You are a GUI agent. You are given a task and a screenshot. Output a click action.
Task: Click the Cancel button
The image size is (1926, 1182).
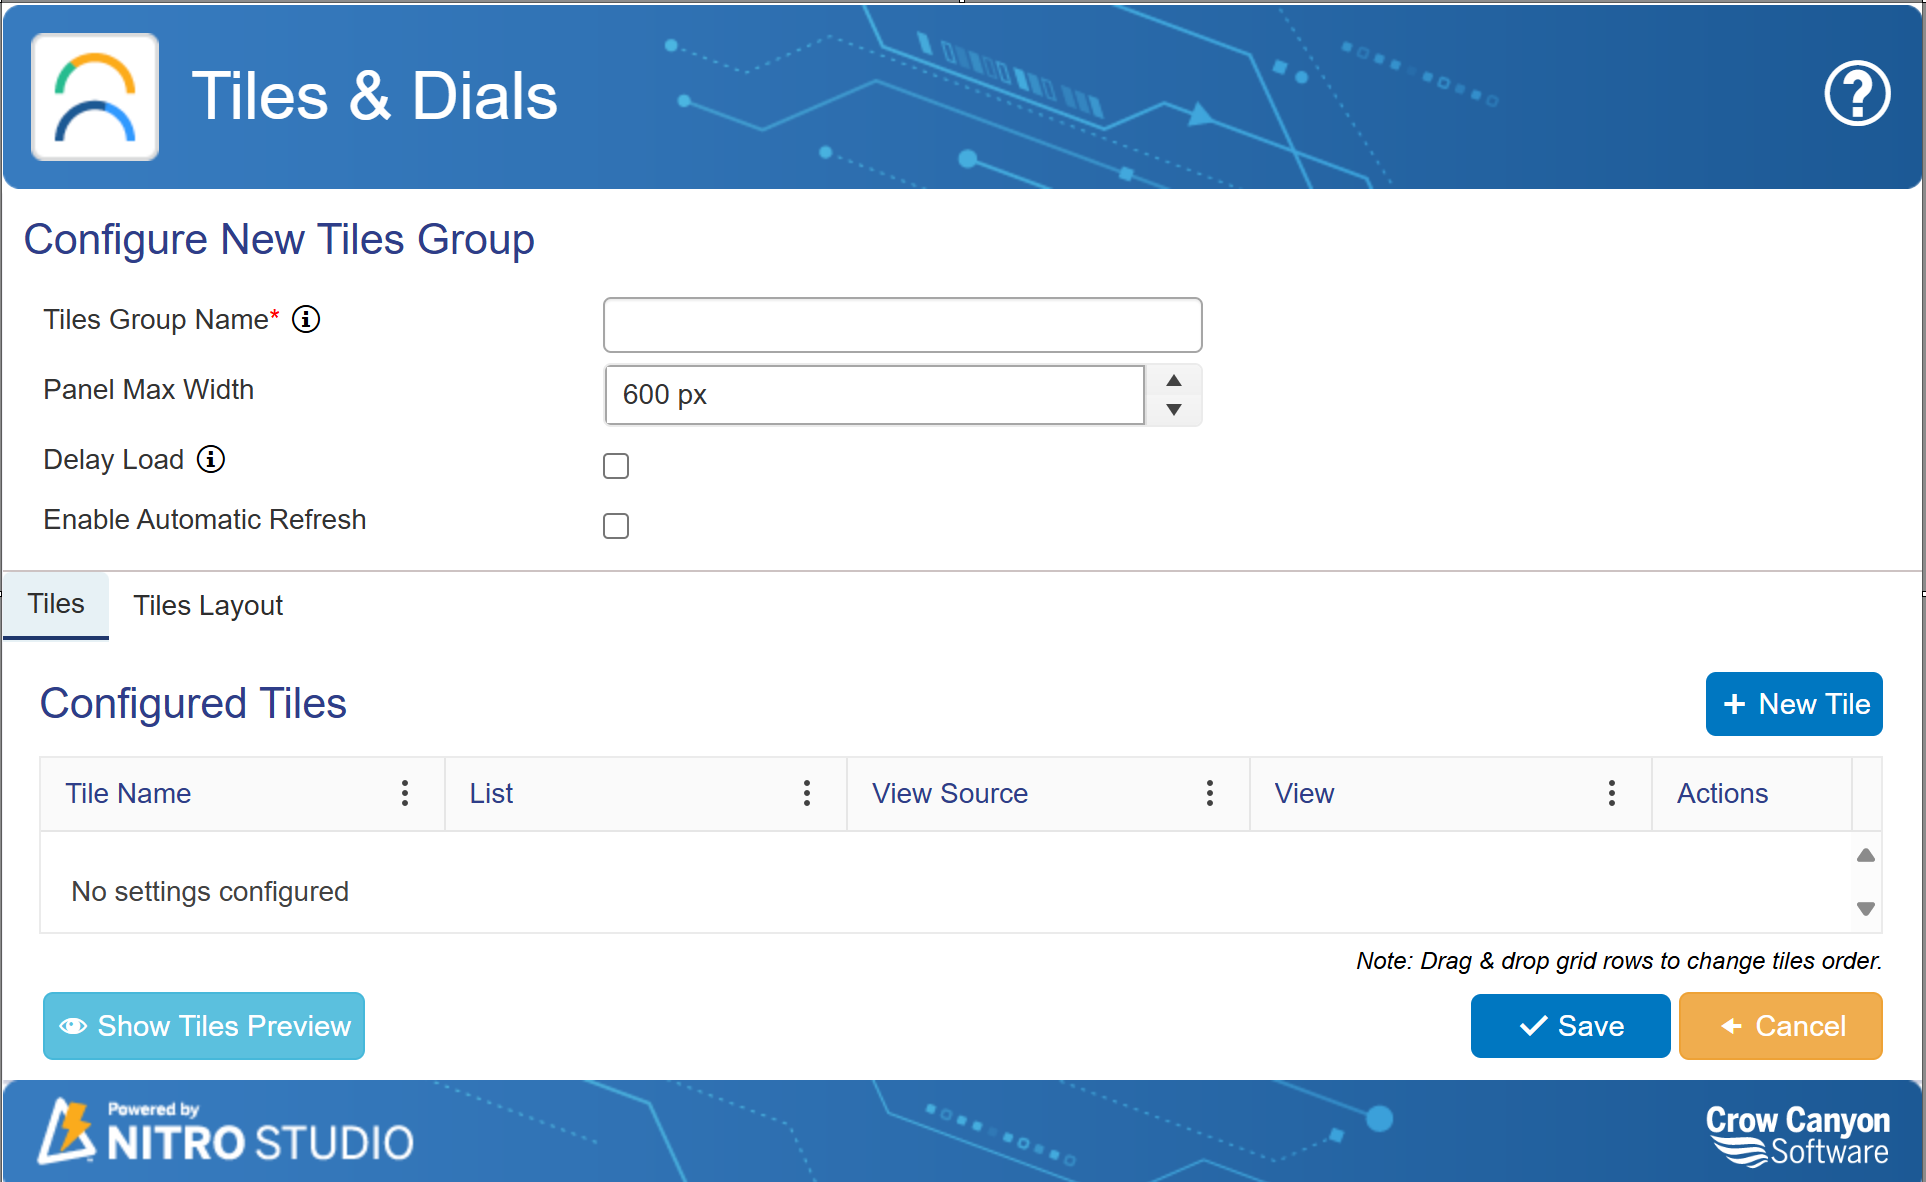point(1784,1025)
